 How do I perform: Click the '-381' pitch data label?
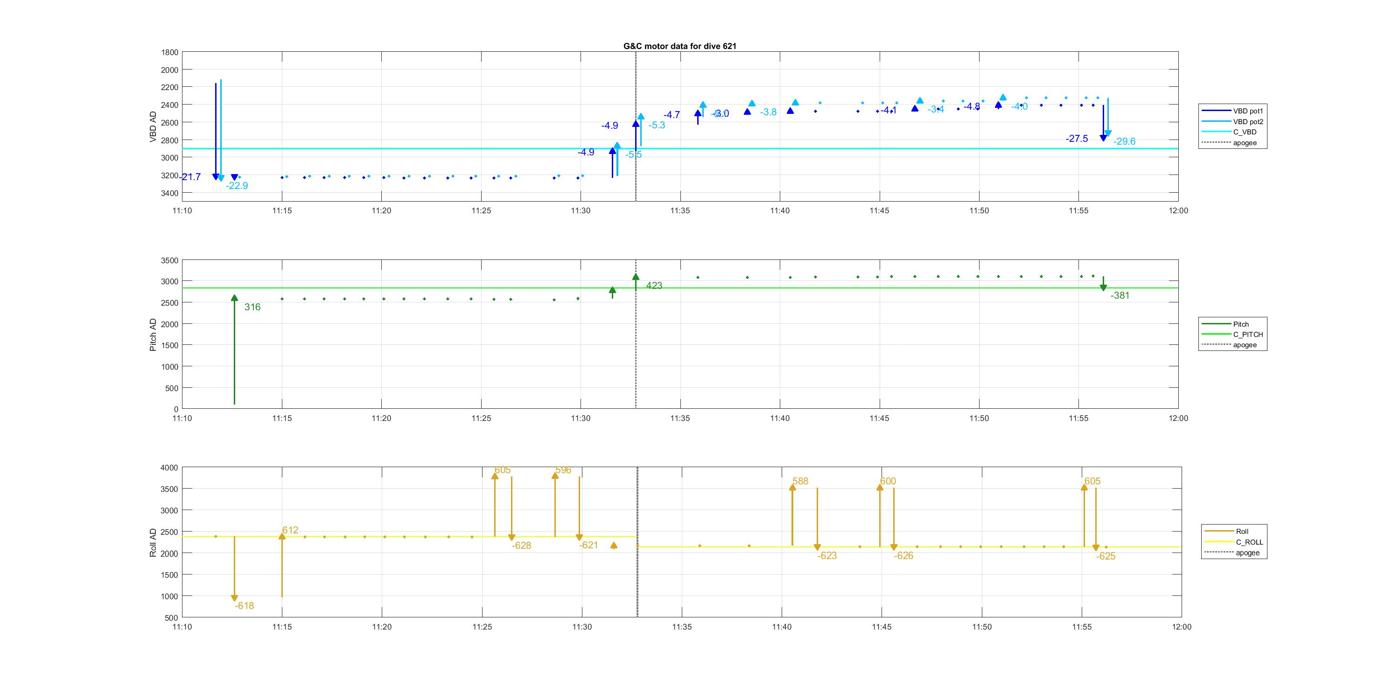1120,296
